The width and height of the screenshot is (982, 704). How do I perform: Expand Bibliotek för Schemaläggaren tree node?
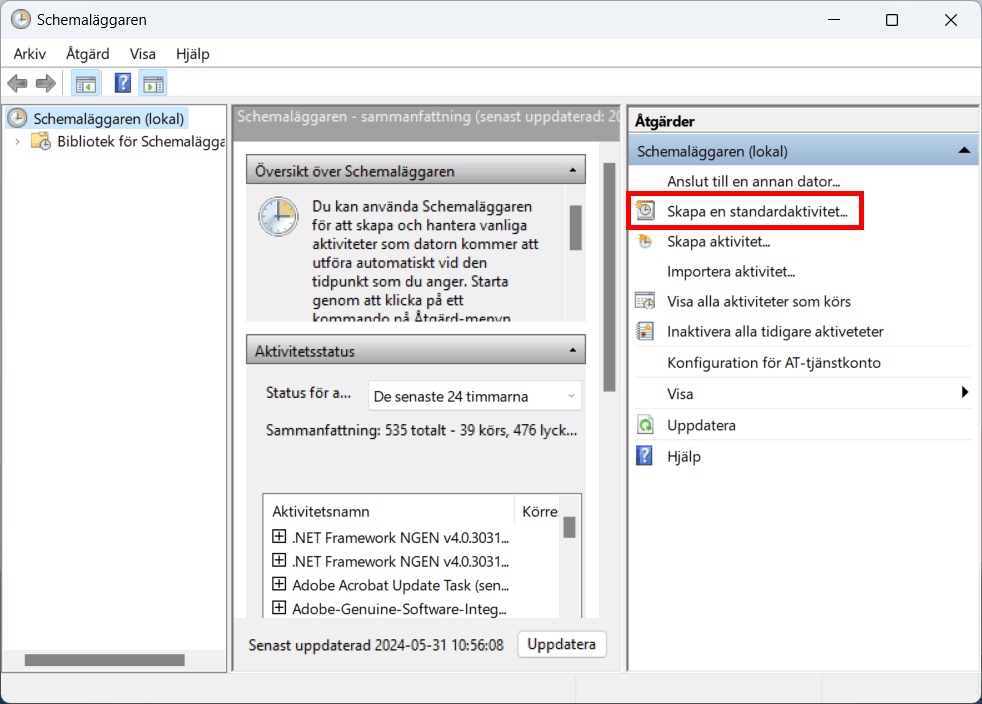(18, 142)
